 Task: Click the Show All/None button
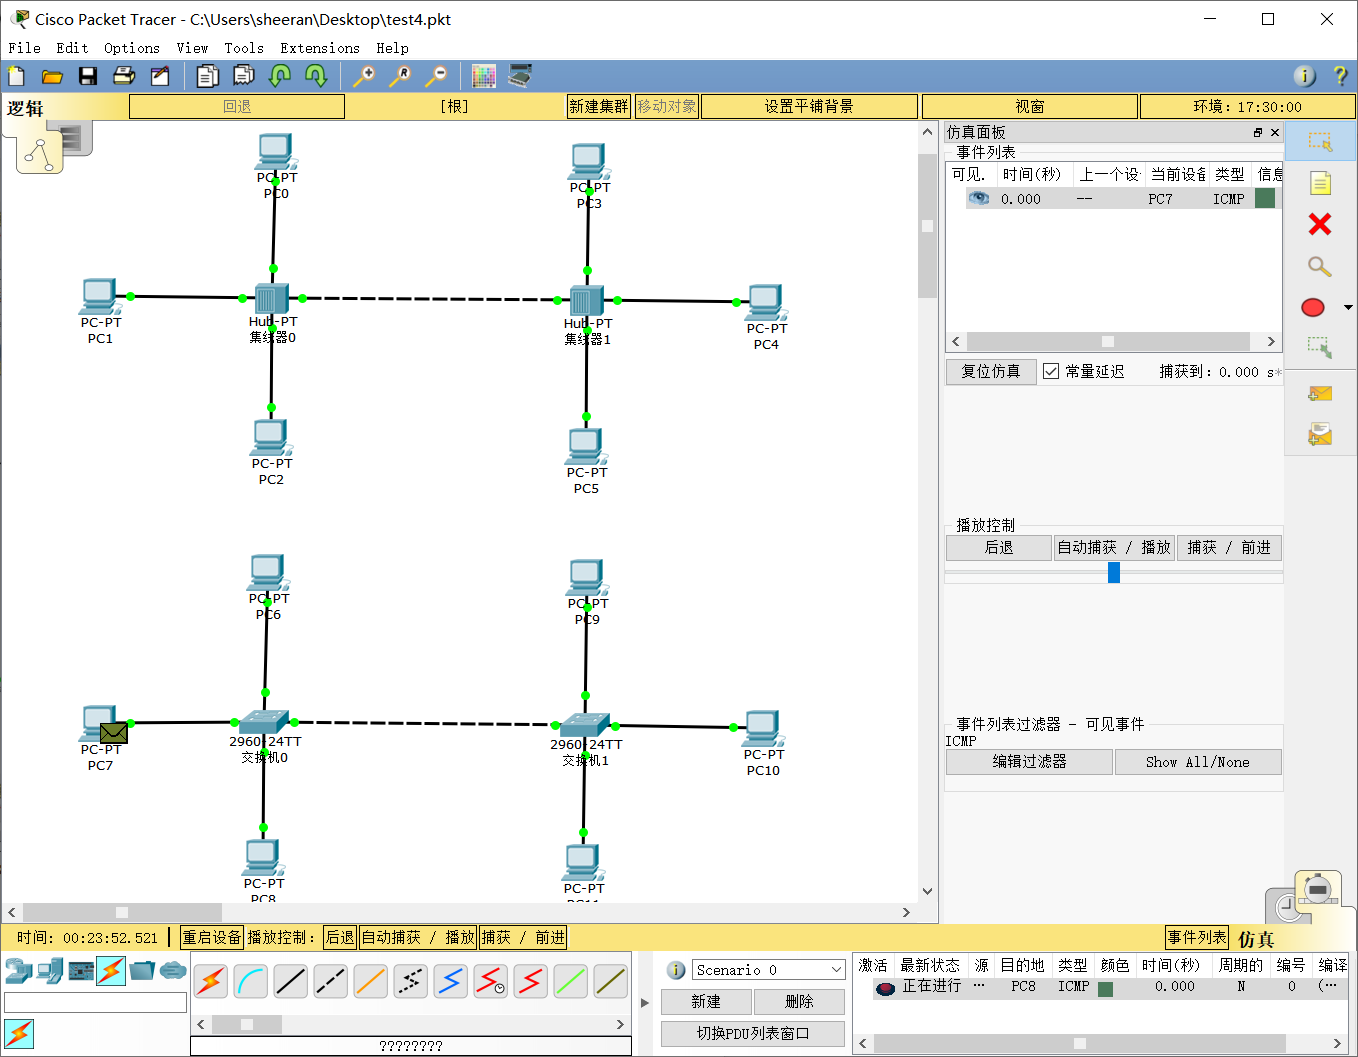[1197, 761]
